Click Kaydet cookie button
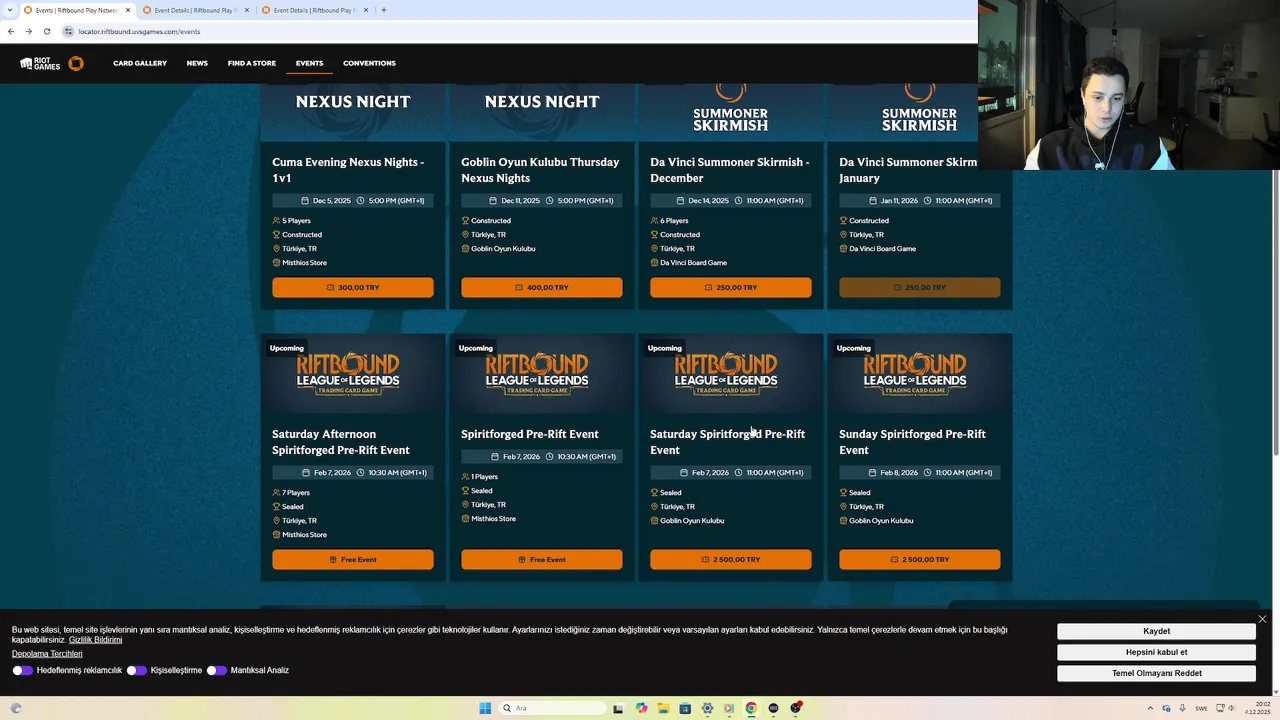 [x=1156, y=631]
